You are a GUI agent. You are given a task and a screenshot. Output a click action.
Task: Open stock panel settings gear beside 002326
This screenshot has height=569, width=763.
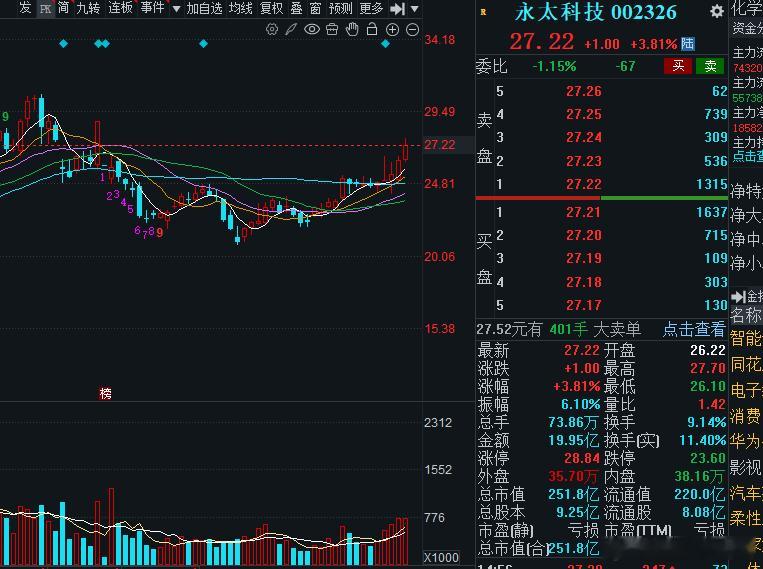coord(716,12)
